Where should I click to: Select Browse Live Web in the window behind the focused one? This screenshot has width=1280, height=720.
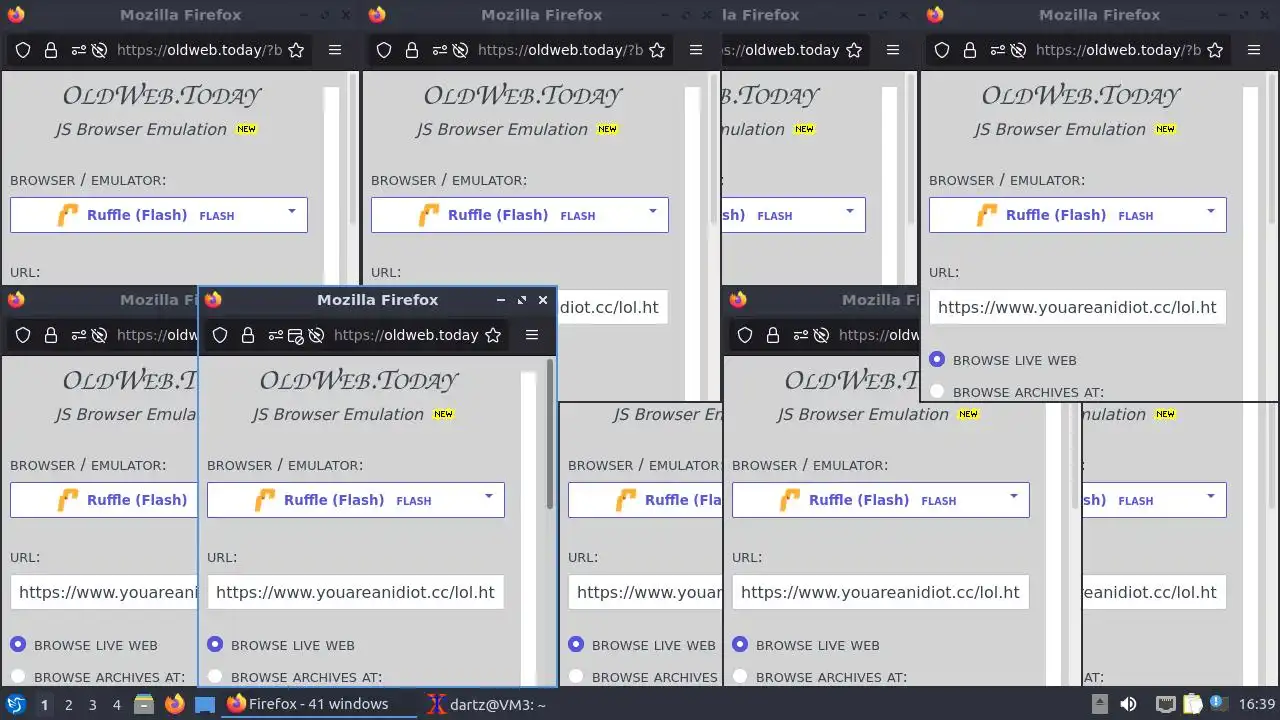click(x=576, y=645)
